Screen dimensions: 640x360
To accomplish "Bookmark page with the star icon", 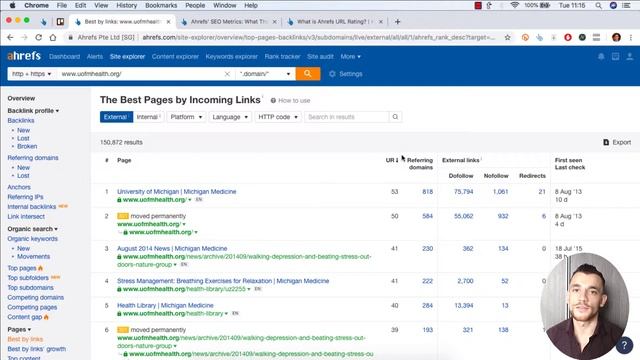I will coord(507,38).
